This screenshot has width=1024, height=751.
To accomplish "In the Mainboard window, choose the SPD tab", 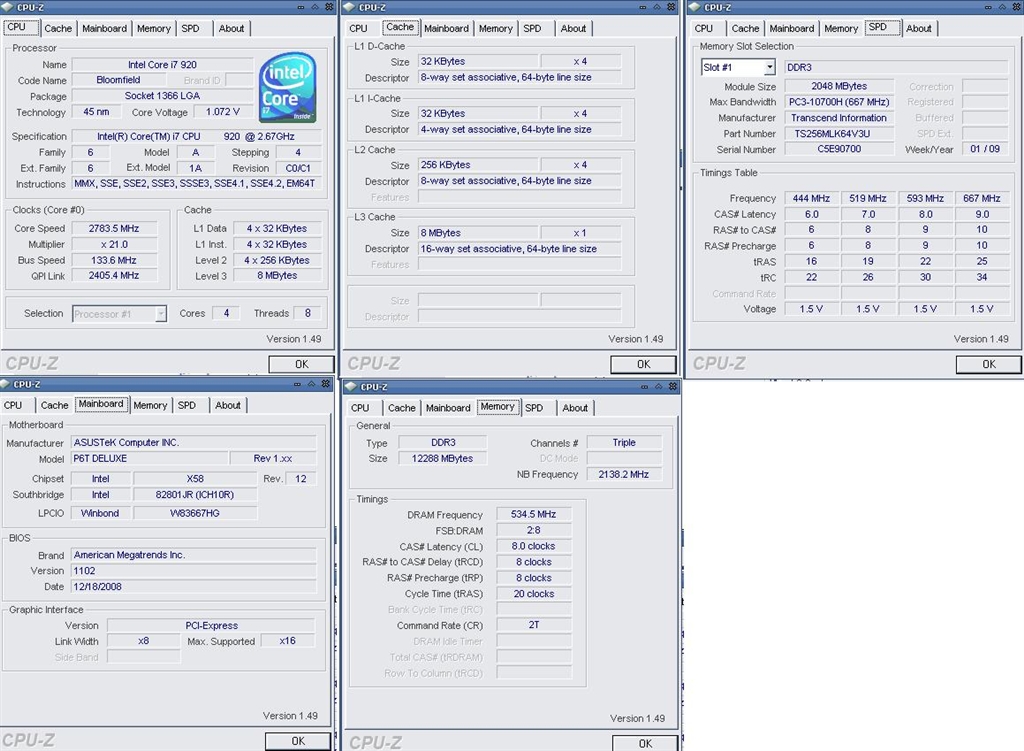I will coord(187,406).
